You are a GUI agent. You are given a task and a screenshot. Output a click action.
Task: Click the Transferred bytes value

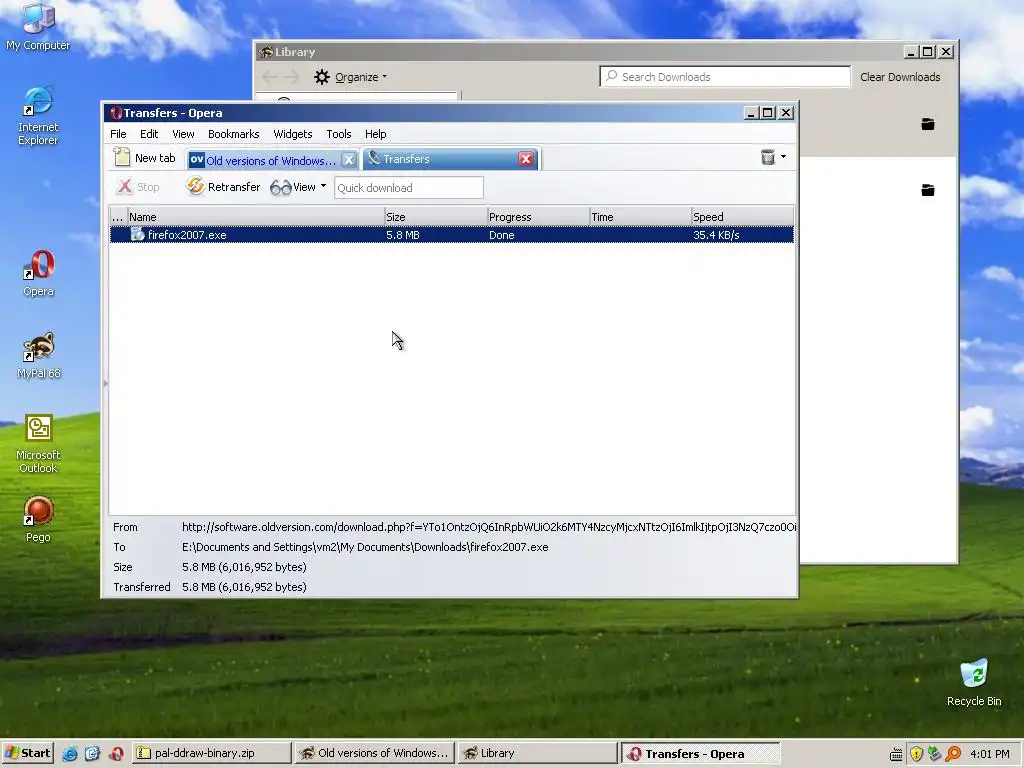[x=244, y=587]
